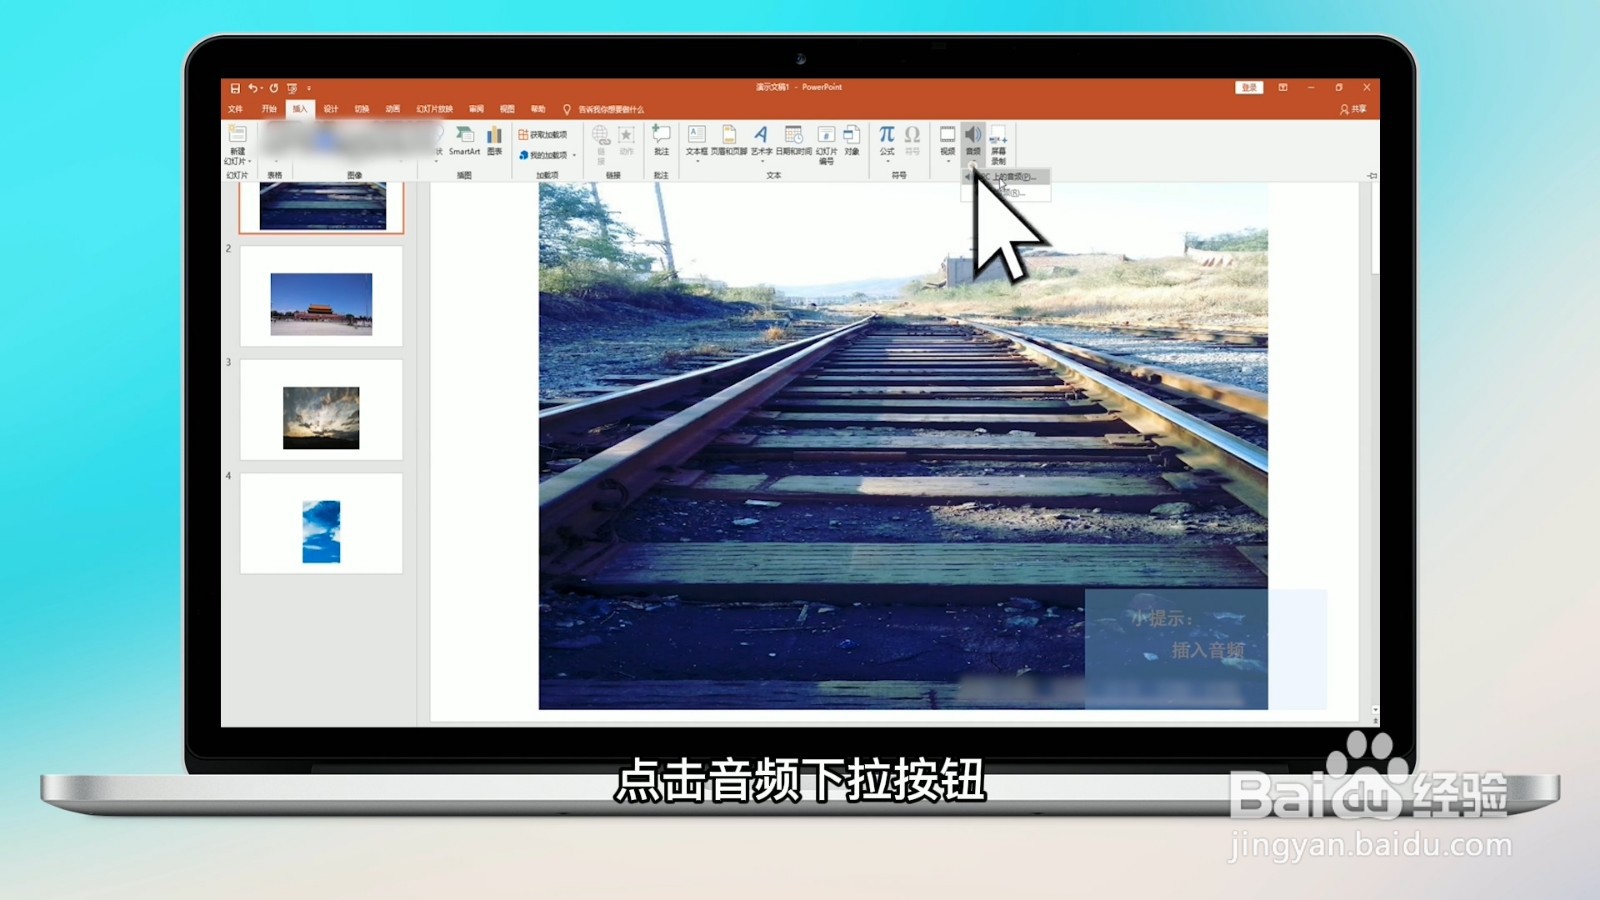The height and width of the screenshot is (900, 1600).
Task: Insert a comment with the 批注 icon
Action: pyautogui.click(x=661, y=140)
